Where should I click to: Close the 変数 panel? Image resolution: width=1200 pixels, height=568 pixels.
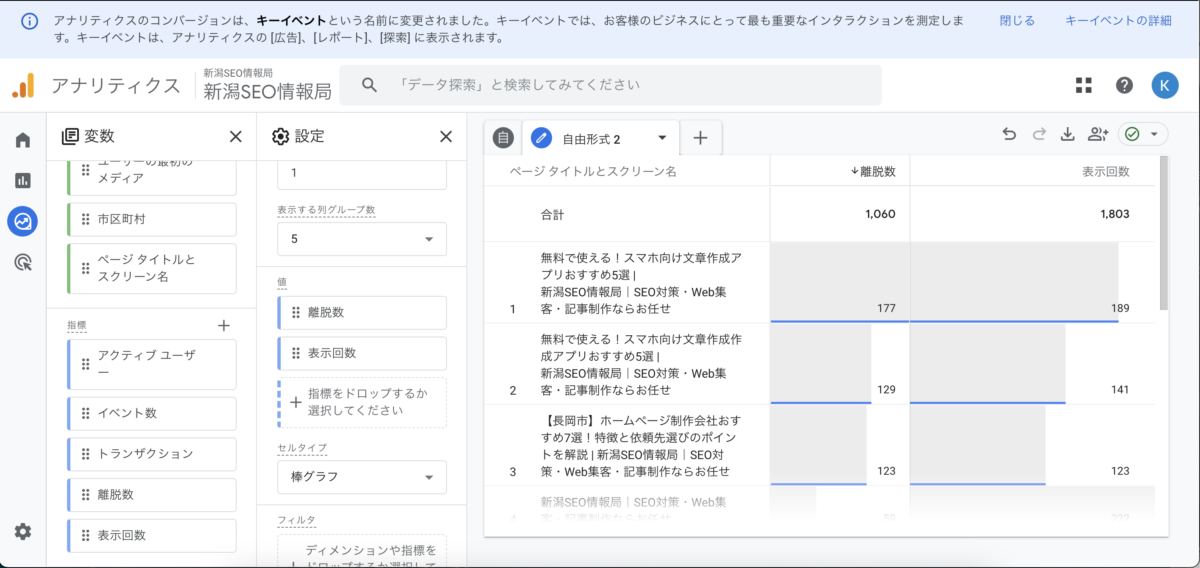click(235, 137)
